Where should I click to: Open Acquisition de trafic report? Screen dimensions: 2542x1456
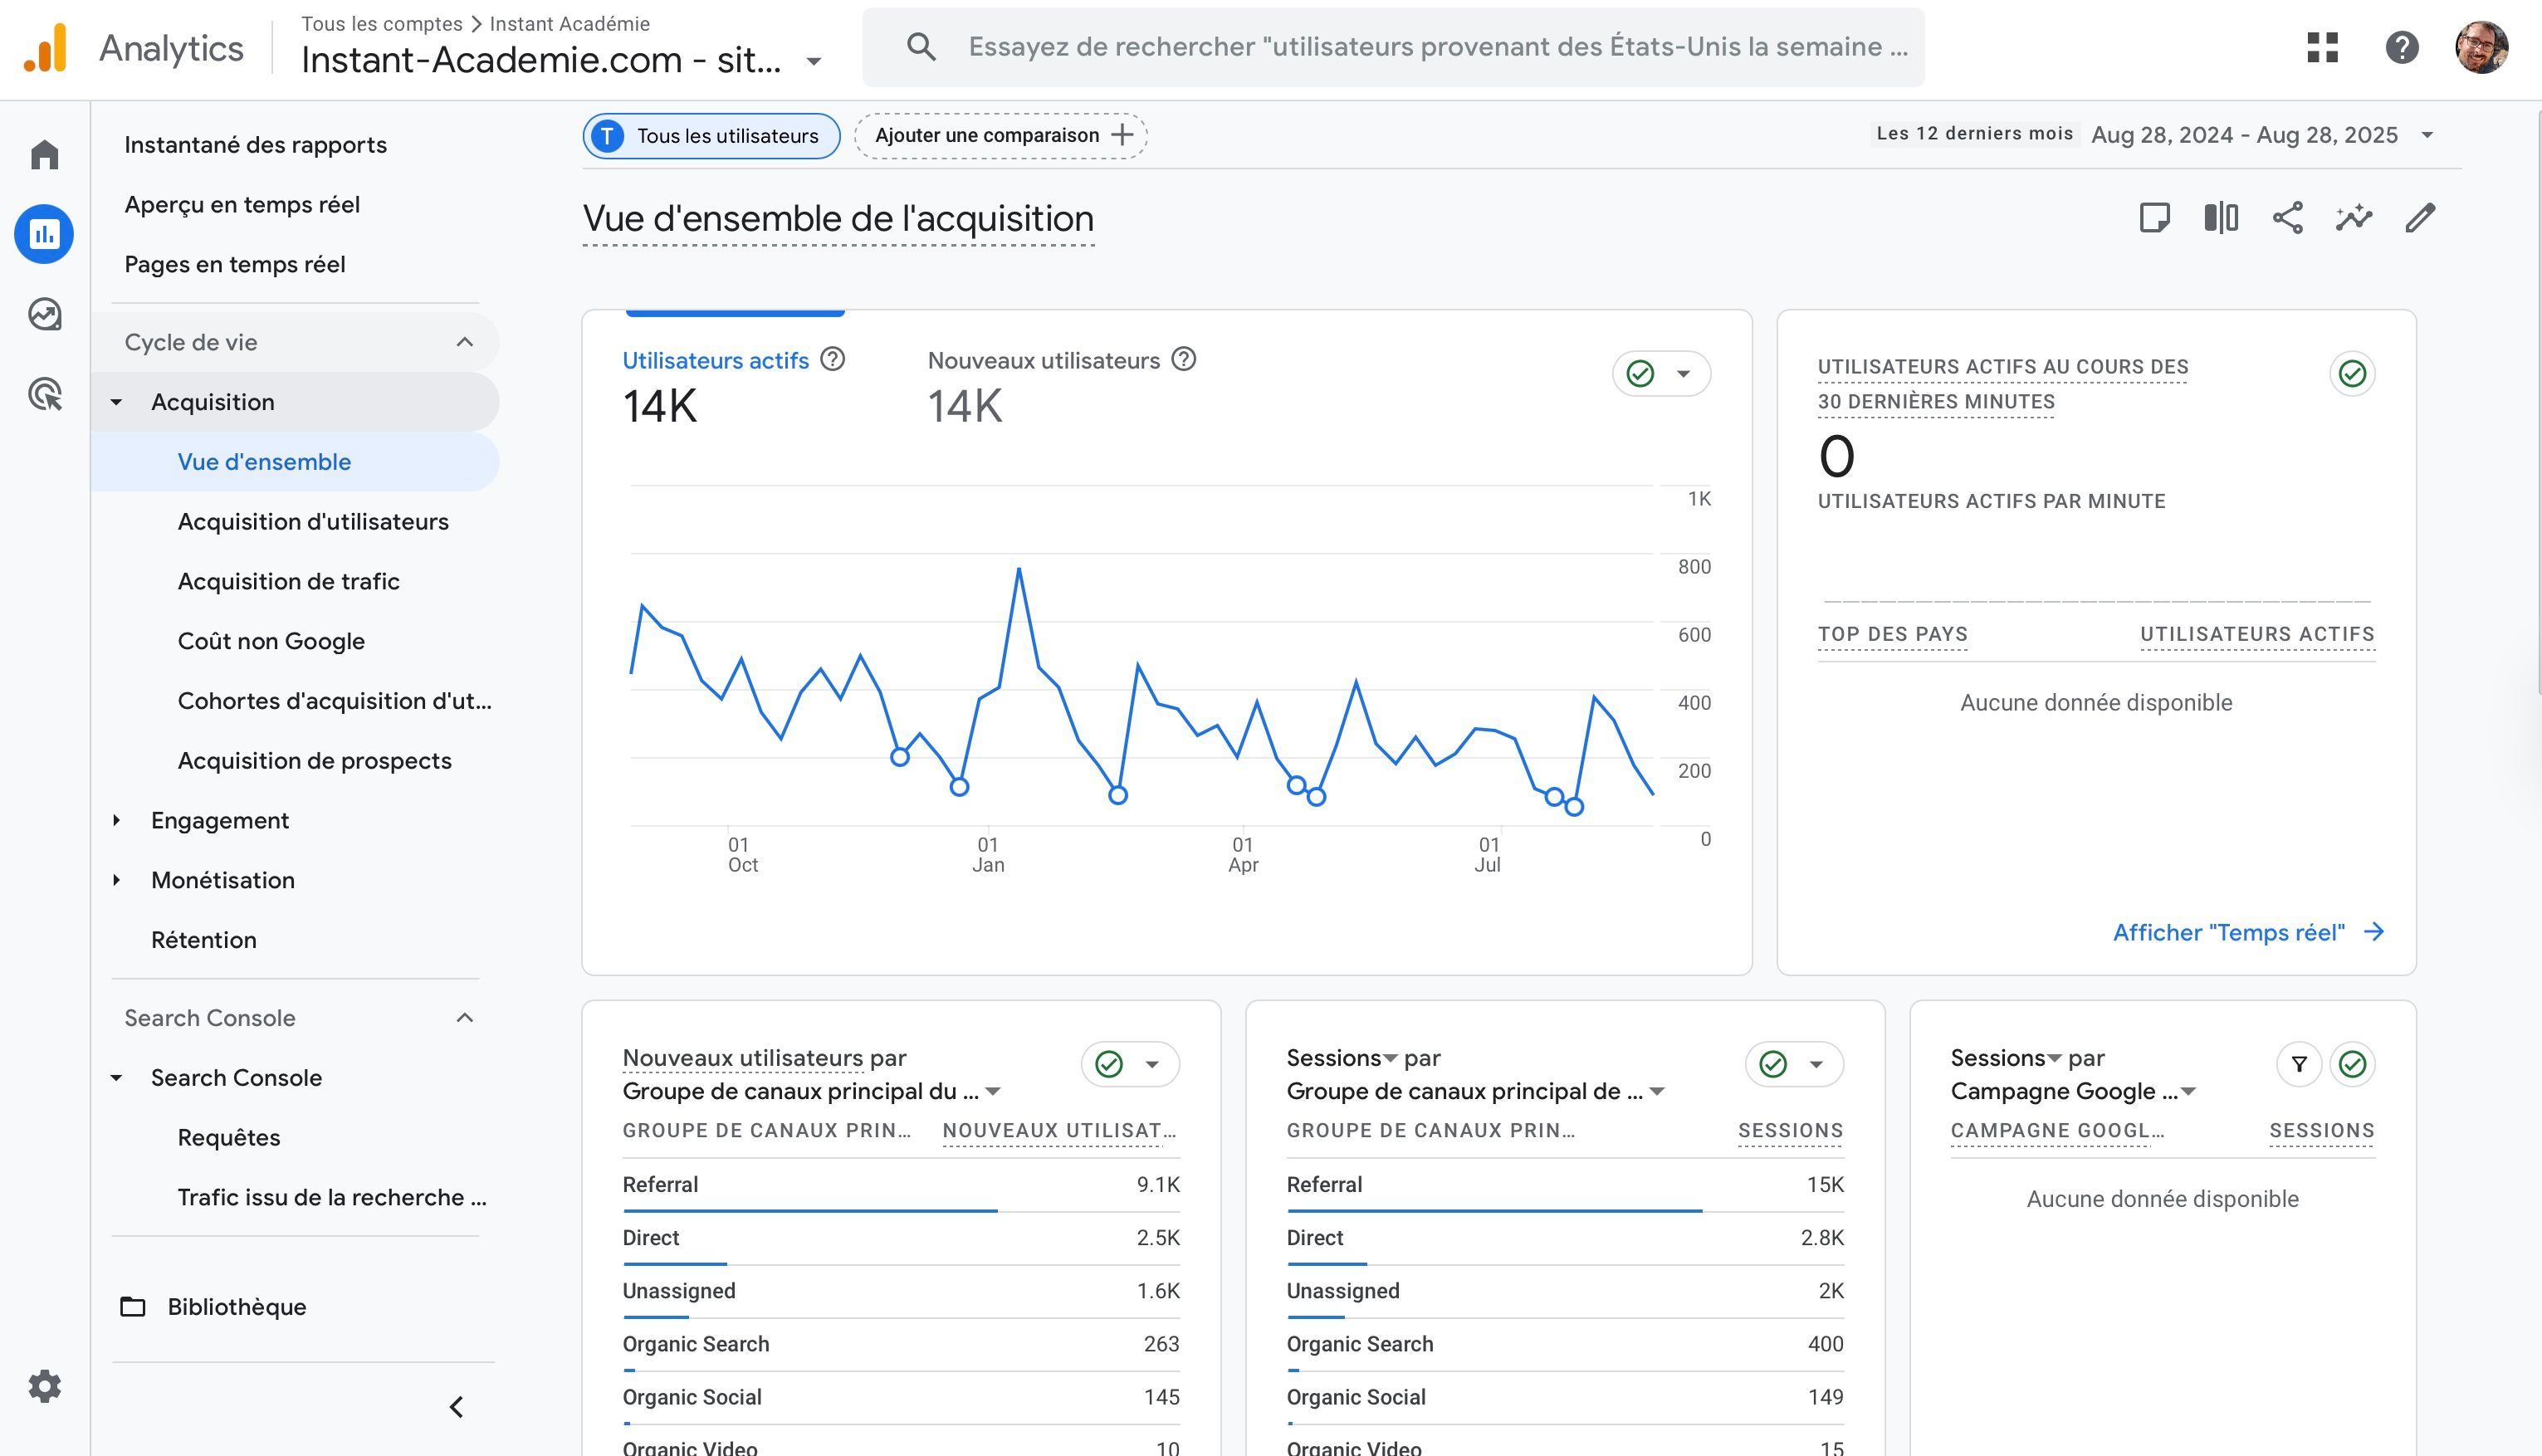click(288, 581)
